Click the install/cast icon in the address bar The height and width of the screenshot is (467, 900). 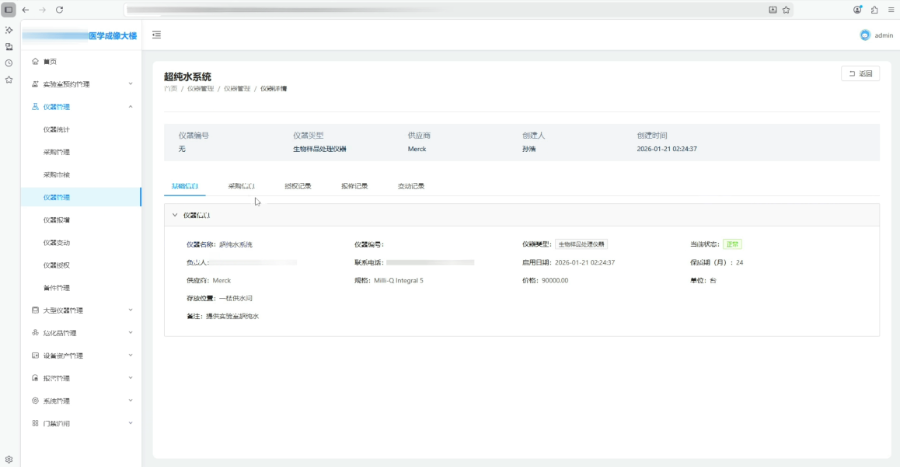(773, 10)
